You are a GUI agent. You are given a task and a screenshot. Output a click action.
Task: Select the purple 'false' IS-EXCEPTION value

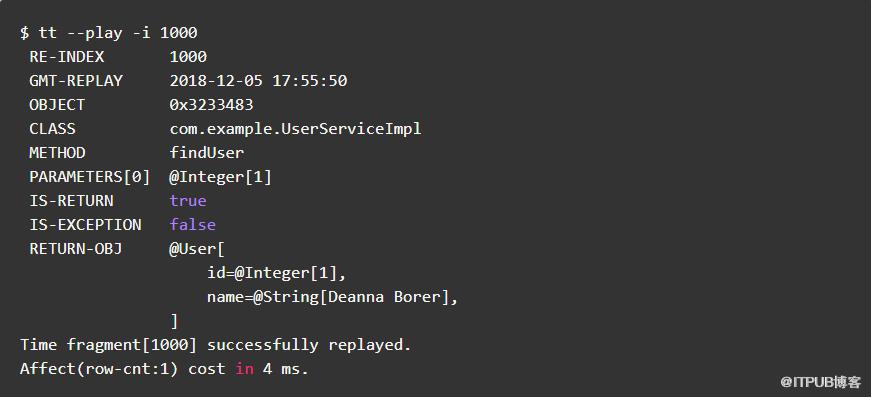[193, 224]
